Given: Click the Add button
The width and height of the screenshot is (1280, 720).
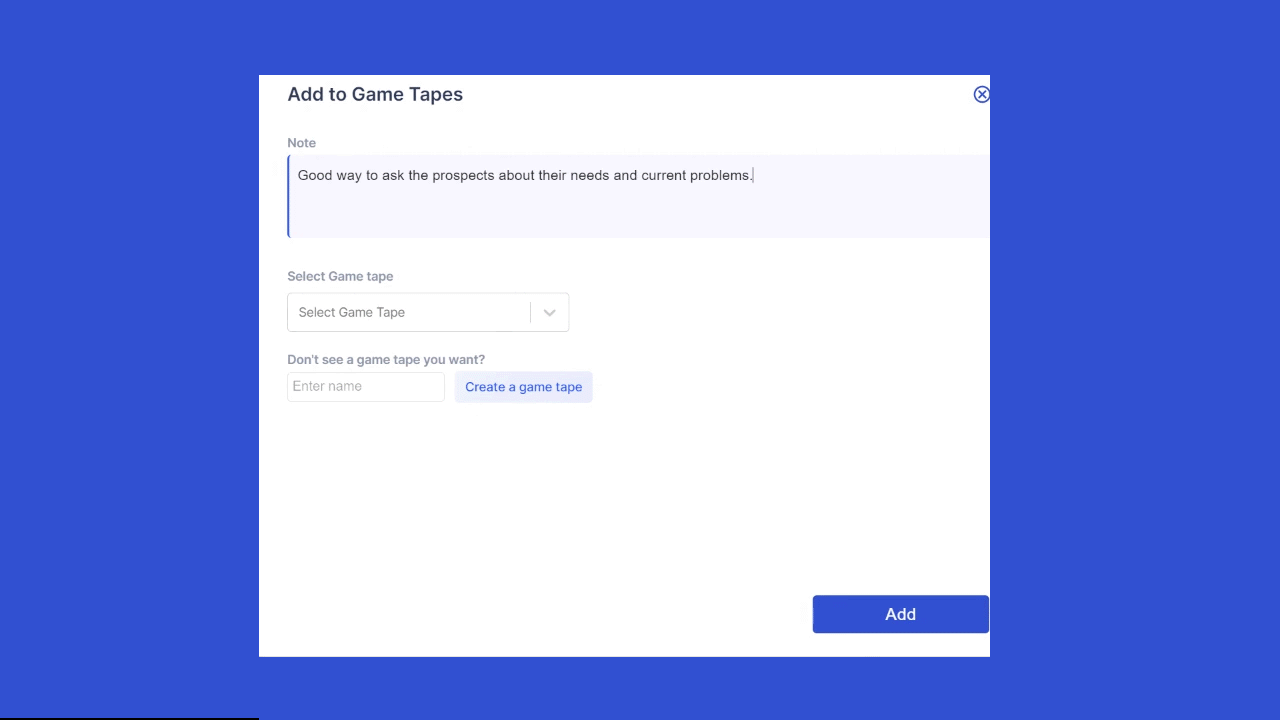Looking at the screenshot, I should [900, 614].
